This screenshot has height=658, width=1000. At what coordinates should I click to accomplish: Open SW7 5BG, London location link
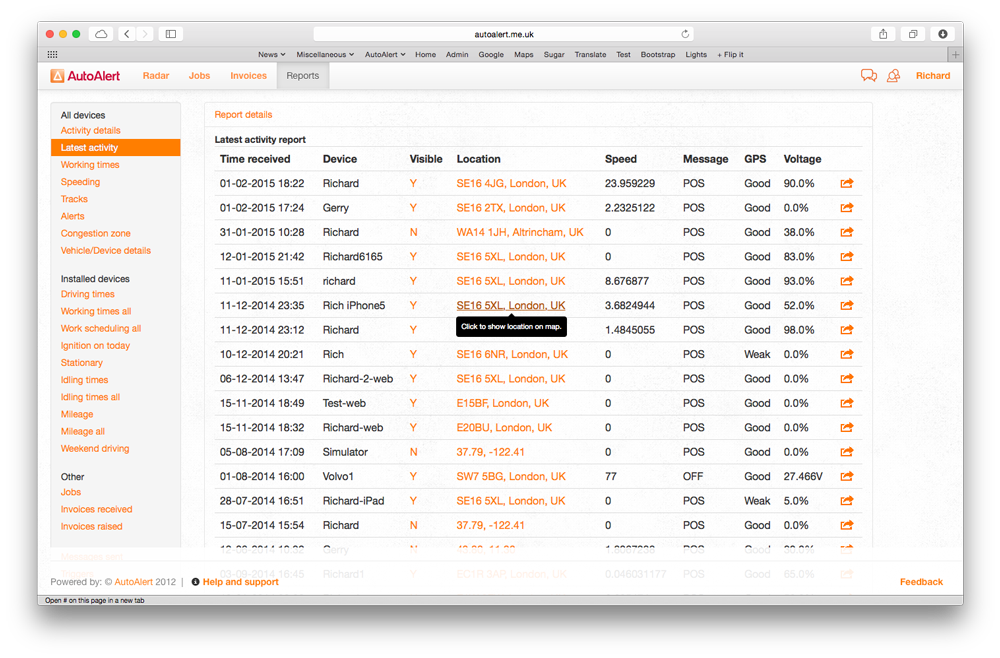coord(511,476)
